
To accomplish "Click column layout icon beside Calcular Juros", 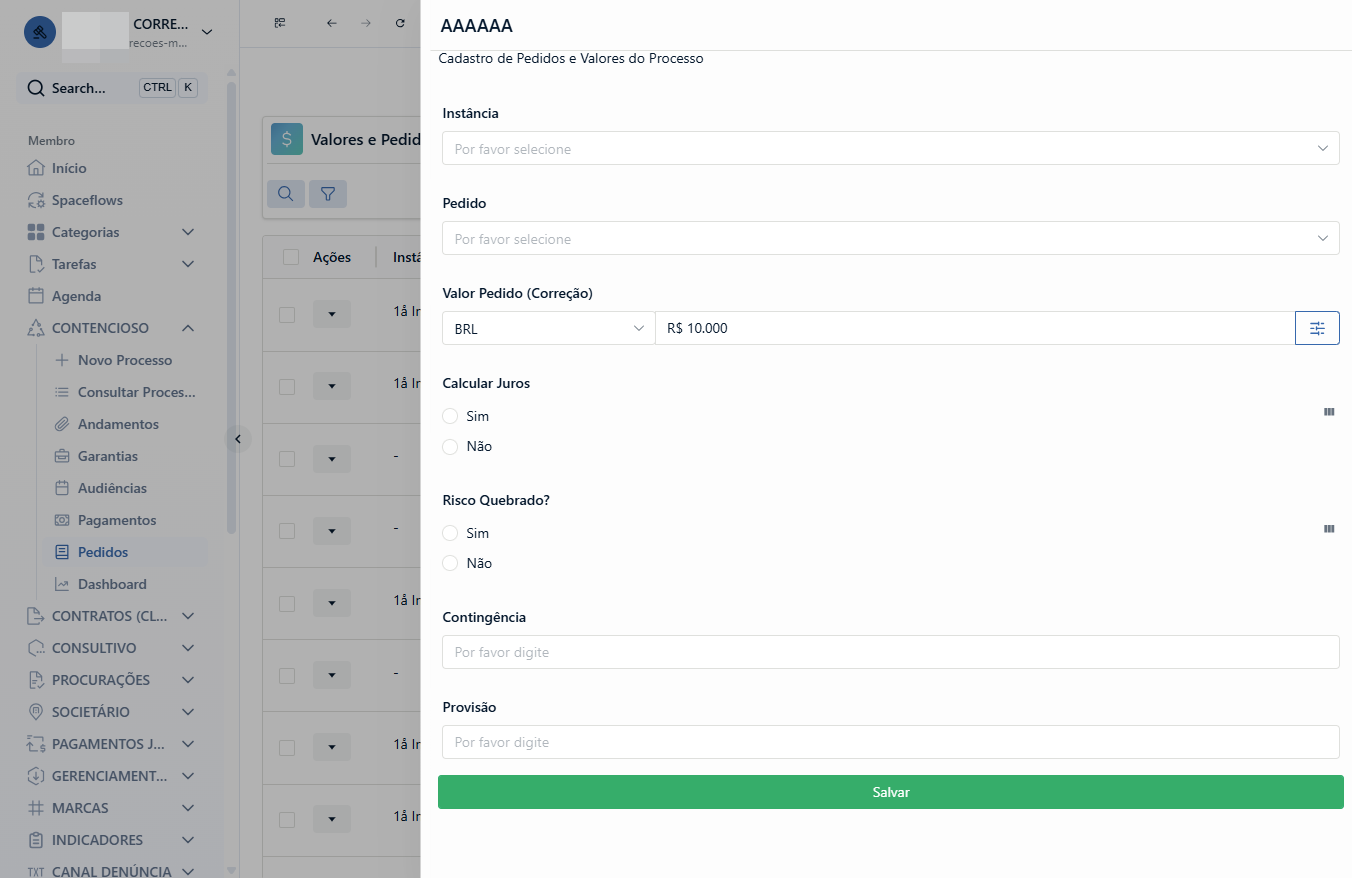I will (1329, 411).
